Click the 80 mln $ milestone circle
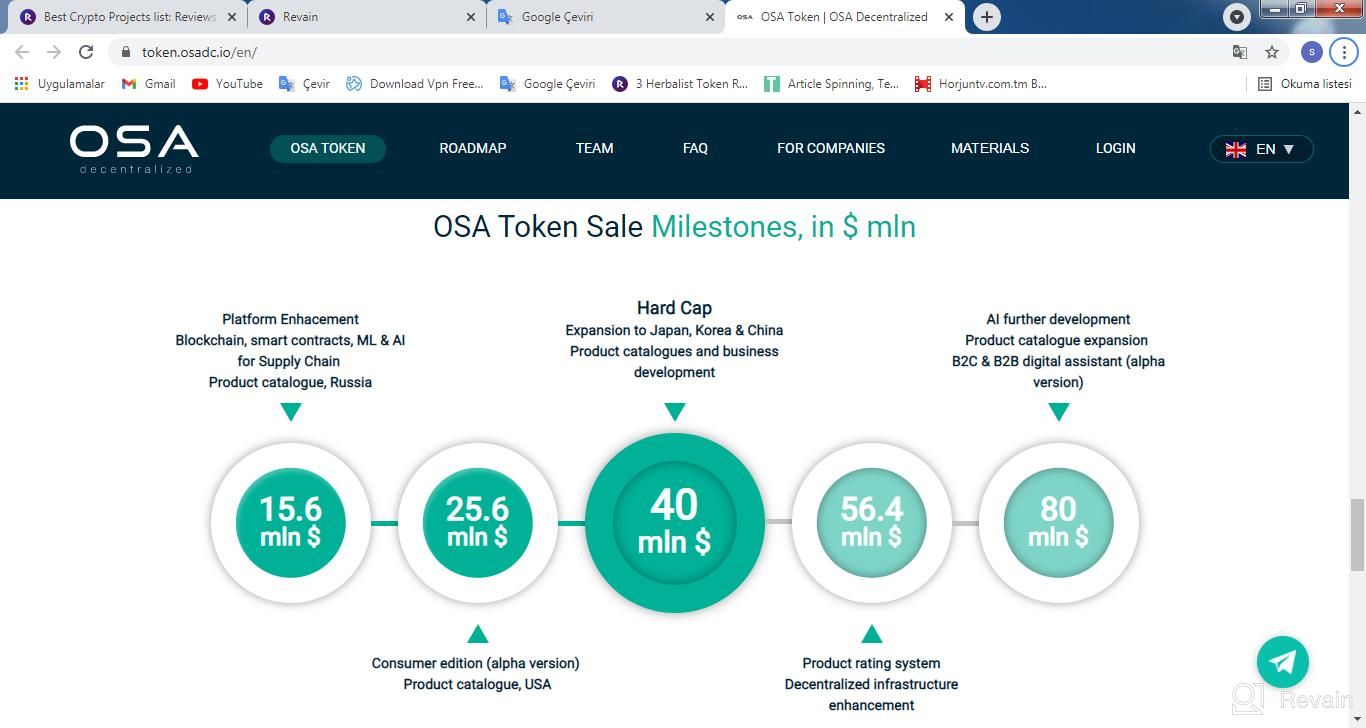1366x728 pixels. coord(1059,523)
